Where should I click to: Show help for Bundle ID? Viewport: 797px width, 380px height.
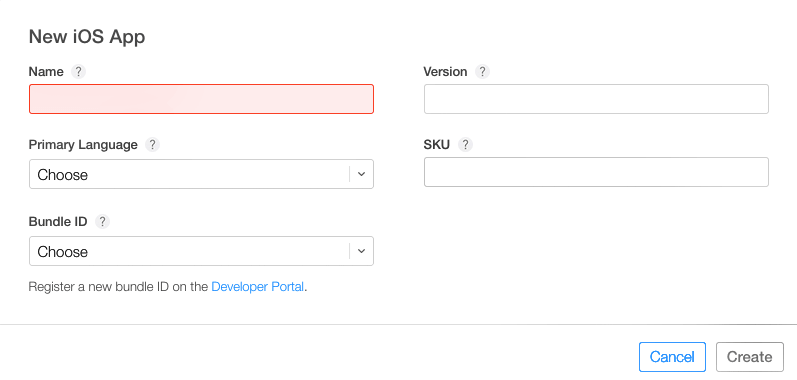tap(102, 221)
